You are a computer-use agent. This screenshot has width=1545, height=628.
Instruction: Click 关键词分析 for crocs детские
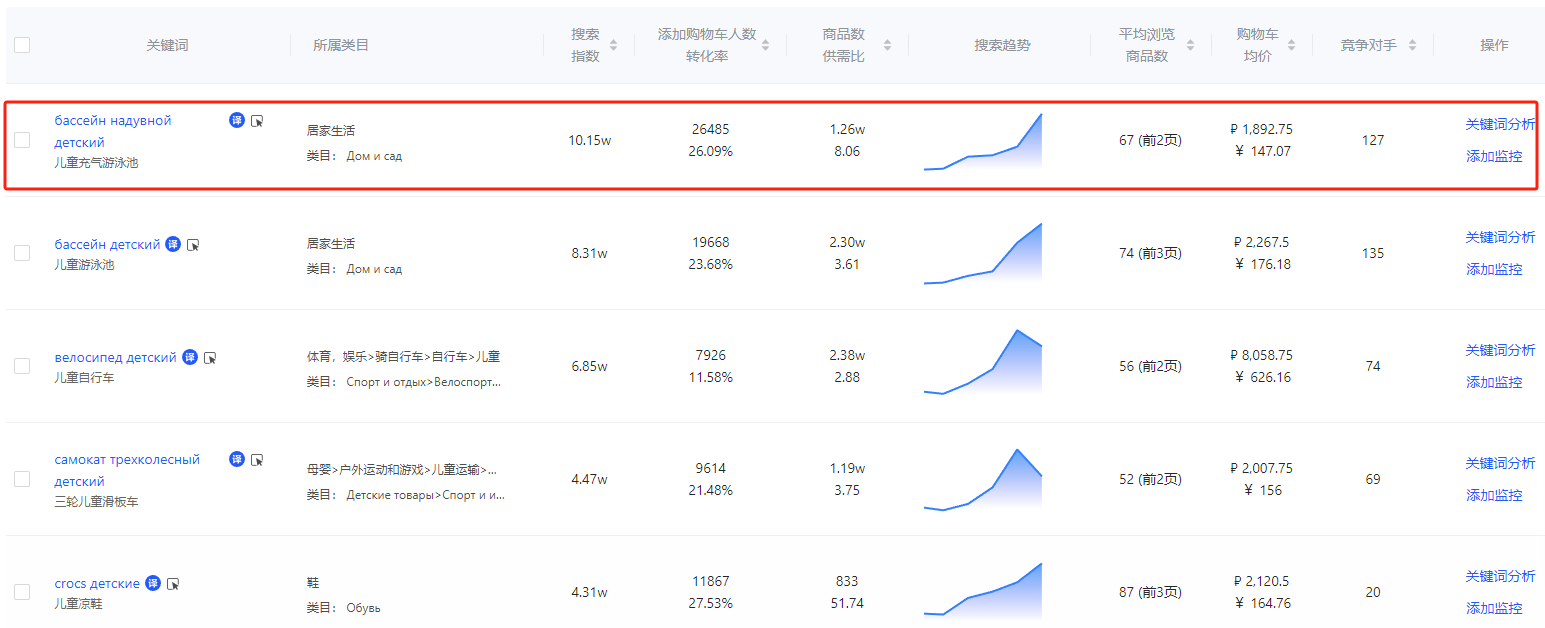(x=1500, y=576)
